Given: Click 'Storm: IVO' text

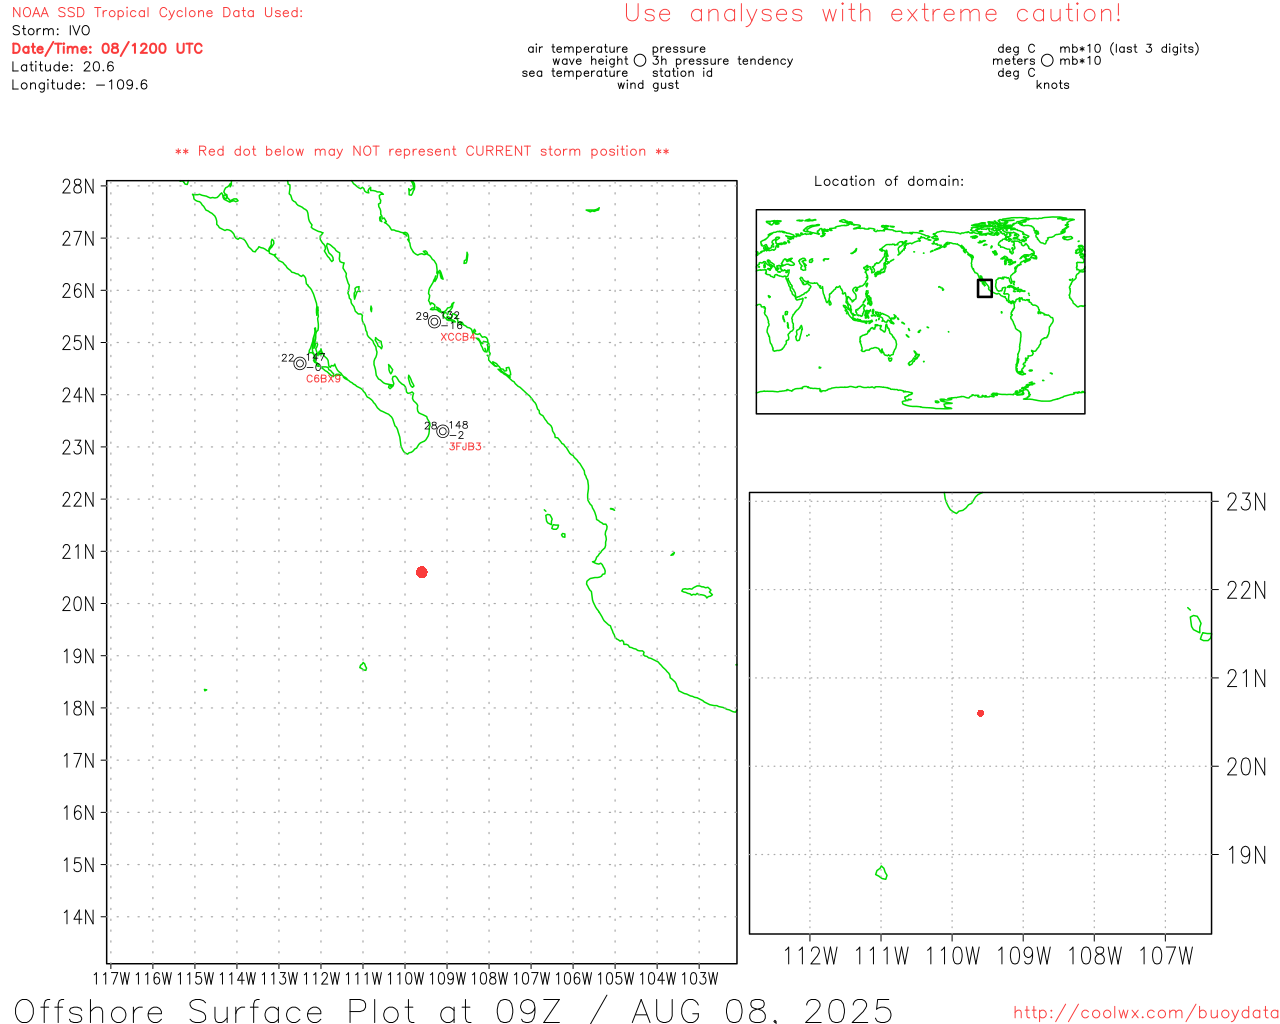Looking at the screenshot, I should point(51,30).
